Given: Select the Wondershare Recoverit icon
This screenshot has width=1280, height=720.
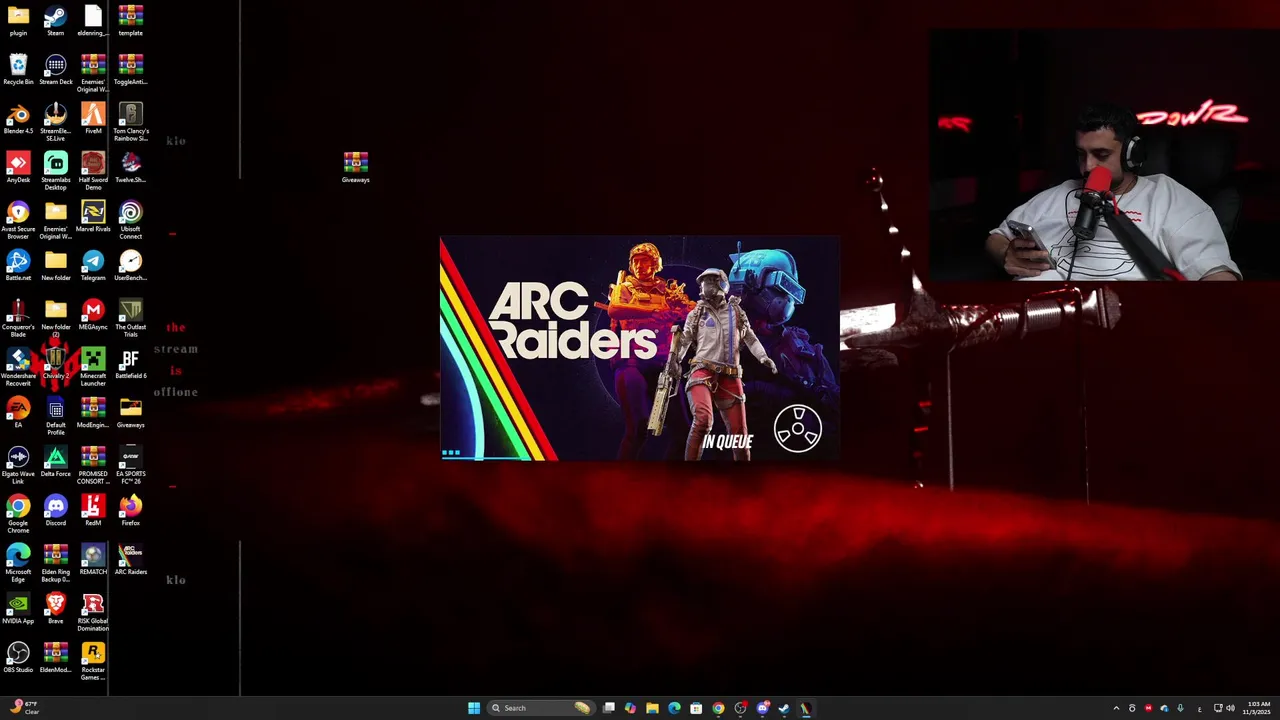Looking at the screenshot, I should 18,366.
